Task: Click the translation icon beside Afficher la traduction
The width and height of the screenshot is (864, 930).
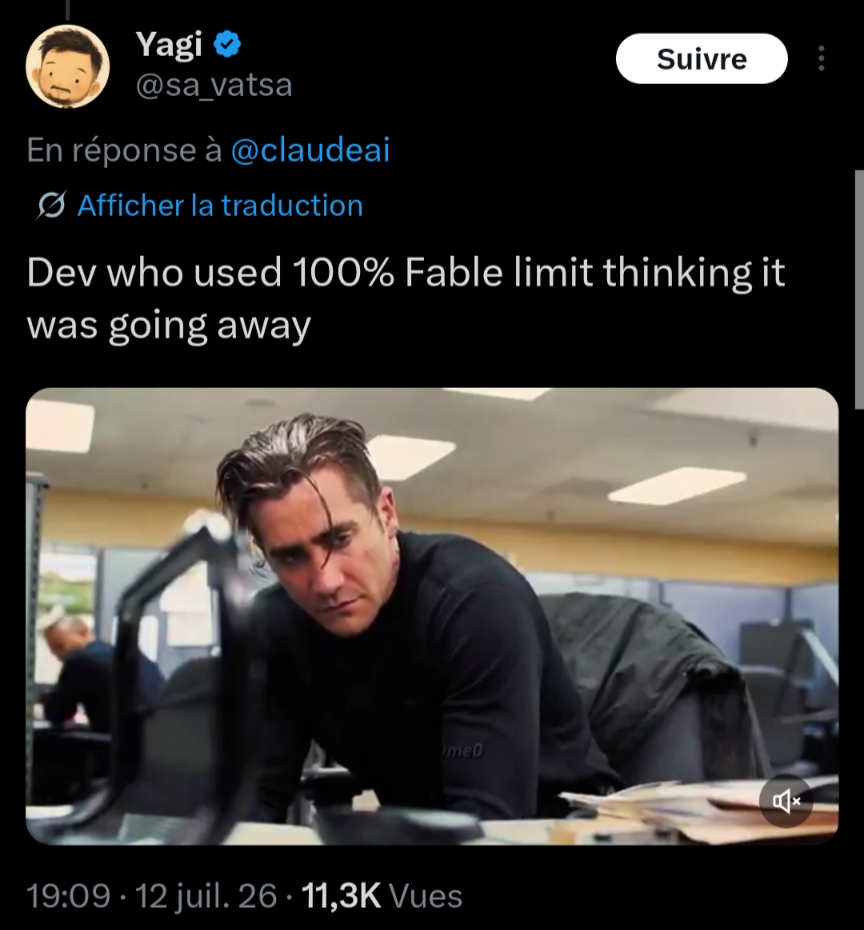Action: [x=50, y=206]
